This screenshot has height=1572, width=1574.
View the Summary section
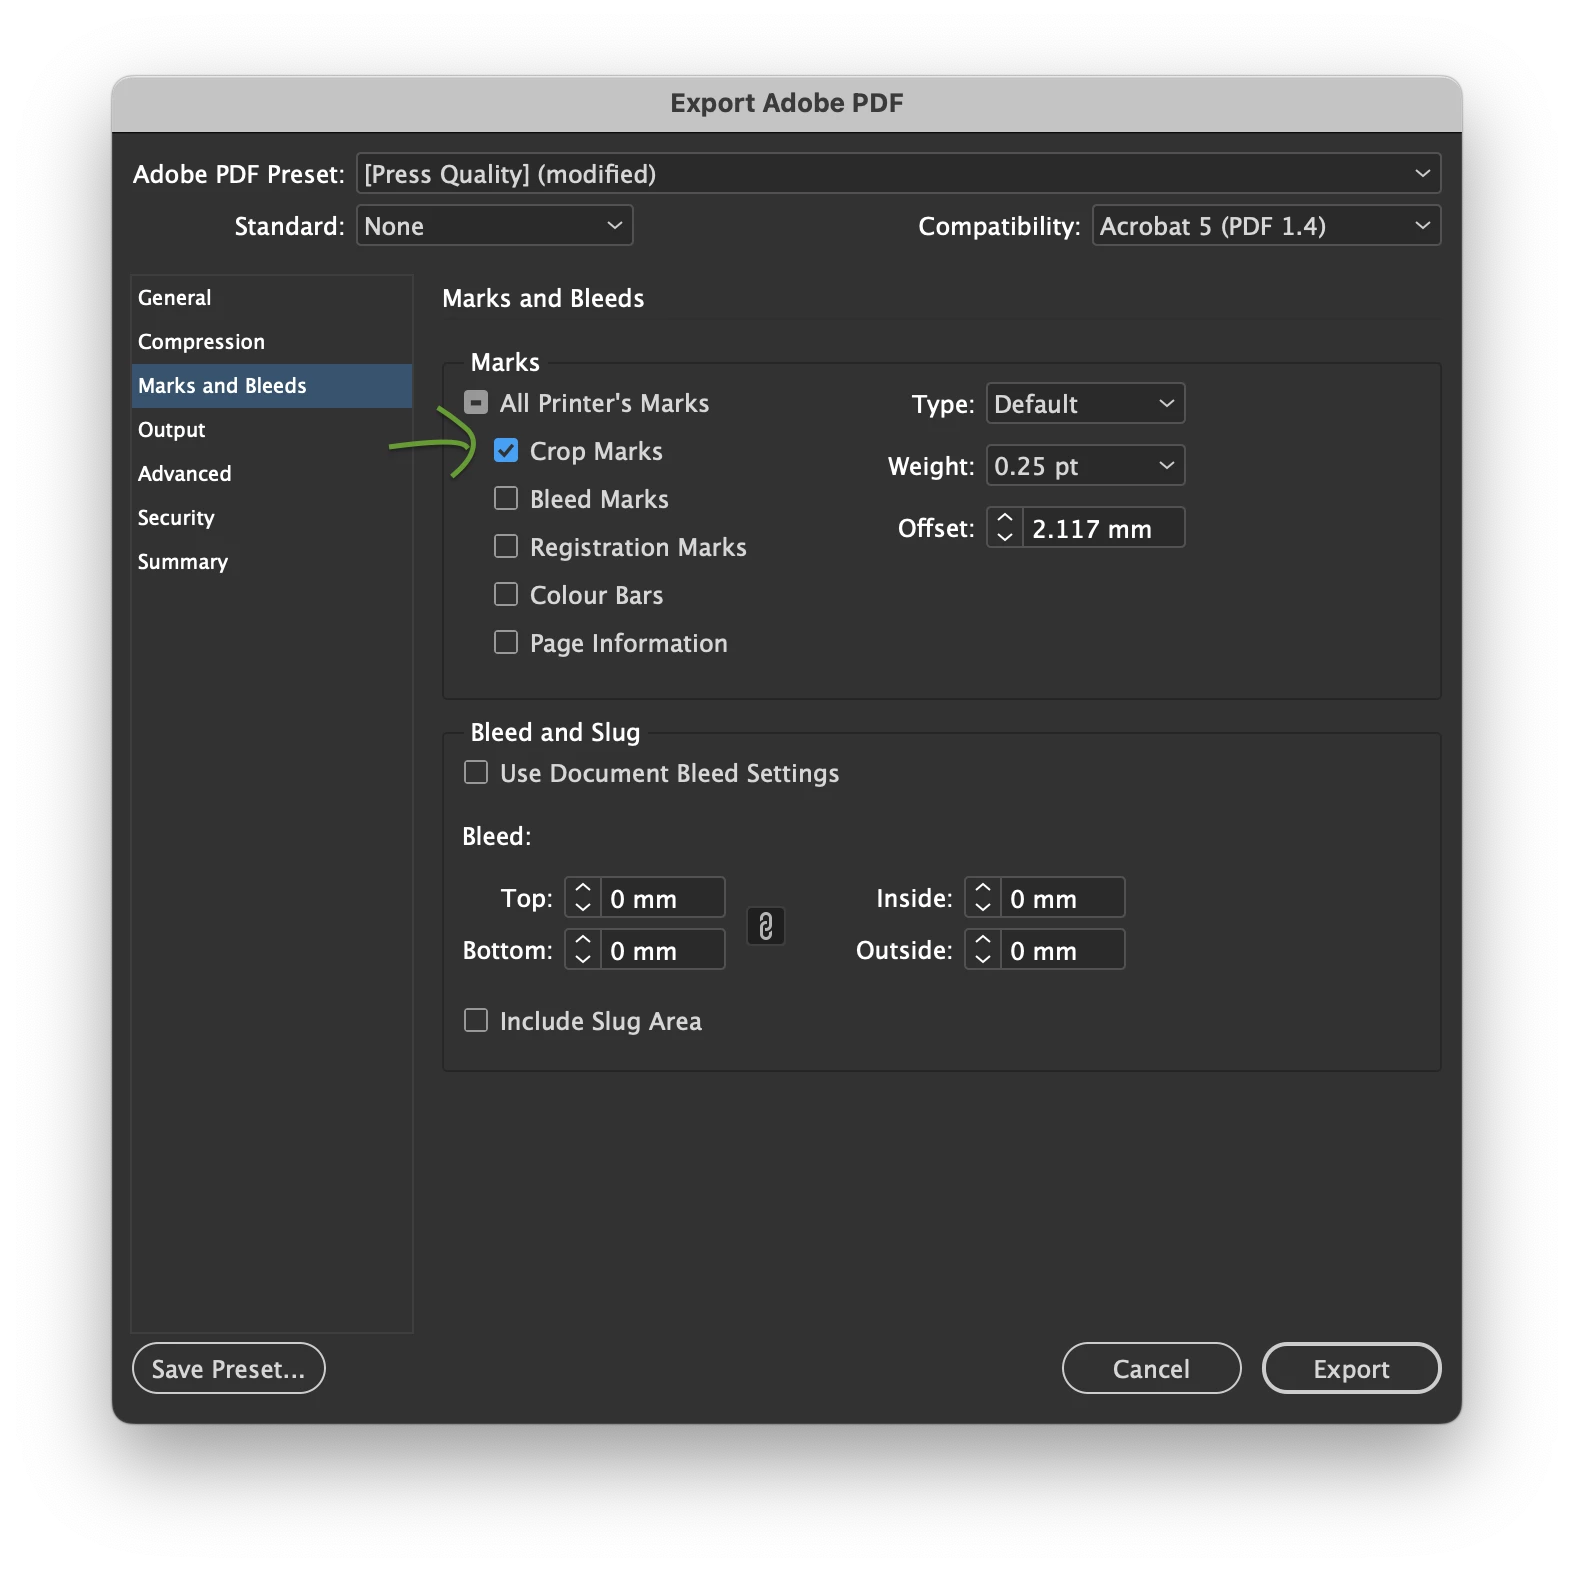(272, 562)
